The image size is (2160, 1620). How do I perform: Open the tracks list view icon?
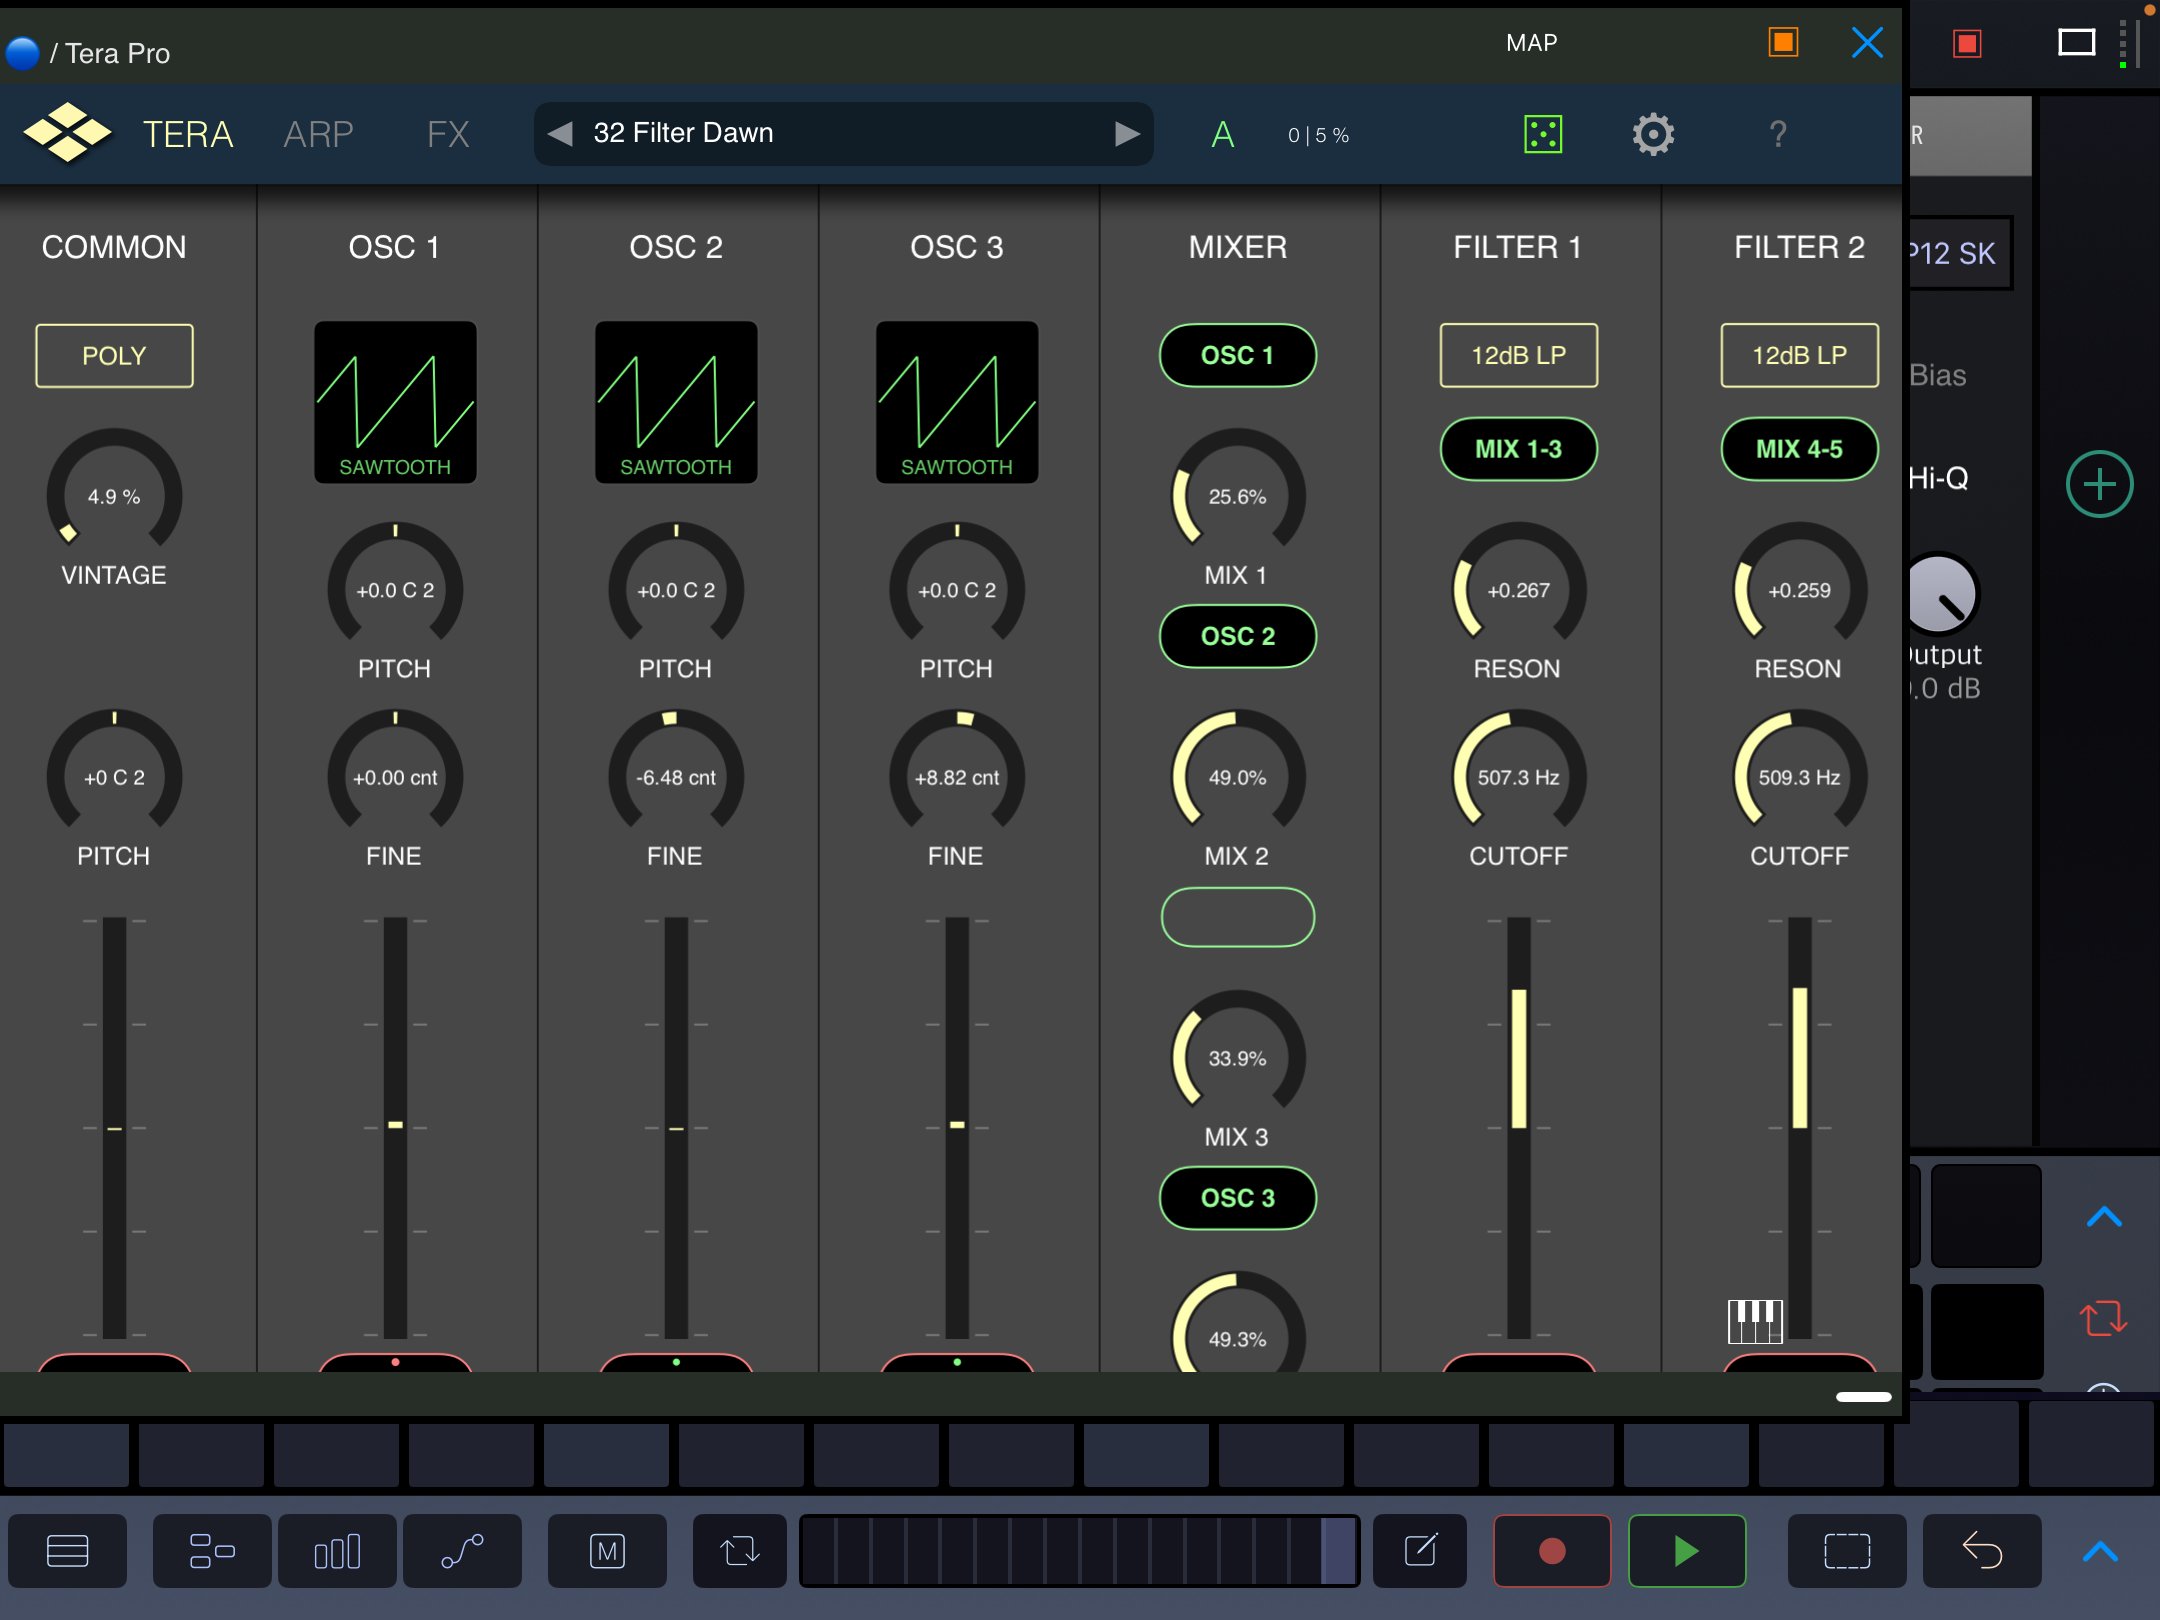pos(68,1551)
